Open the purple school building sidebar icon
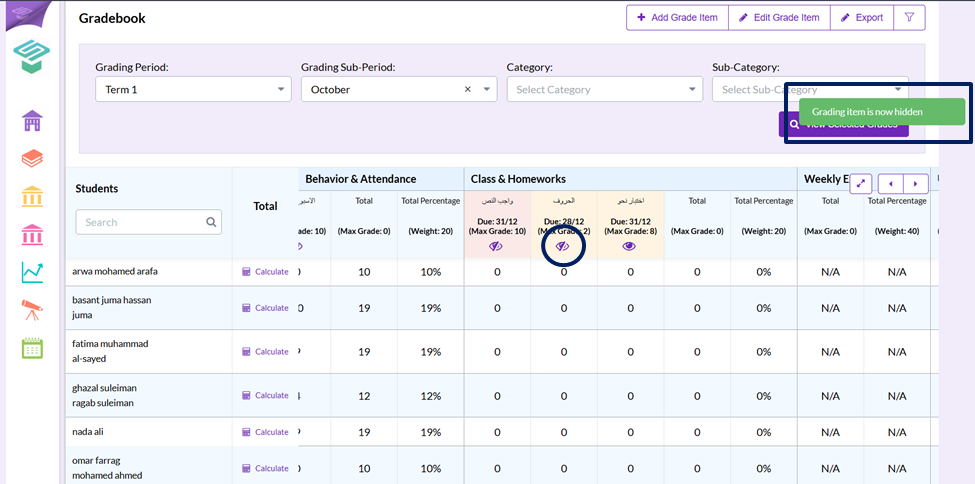 [x=32, y=121]
